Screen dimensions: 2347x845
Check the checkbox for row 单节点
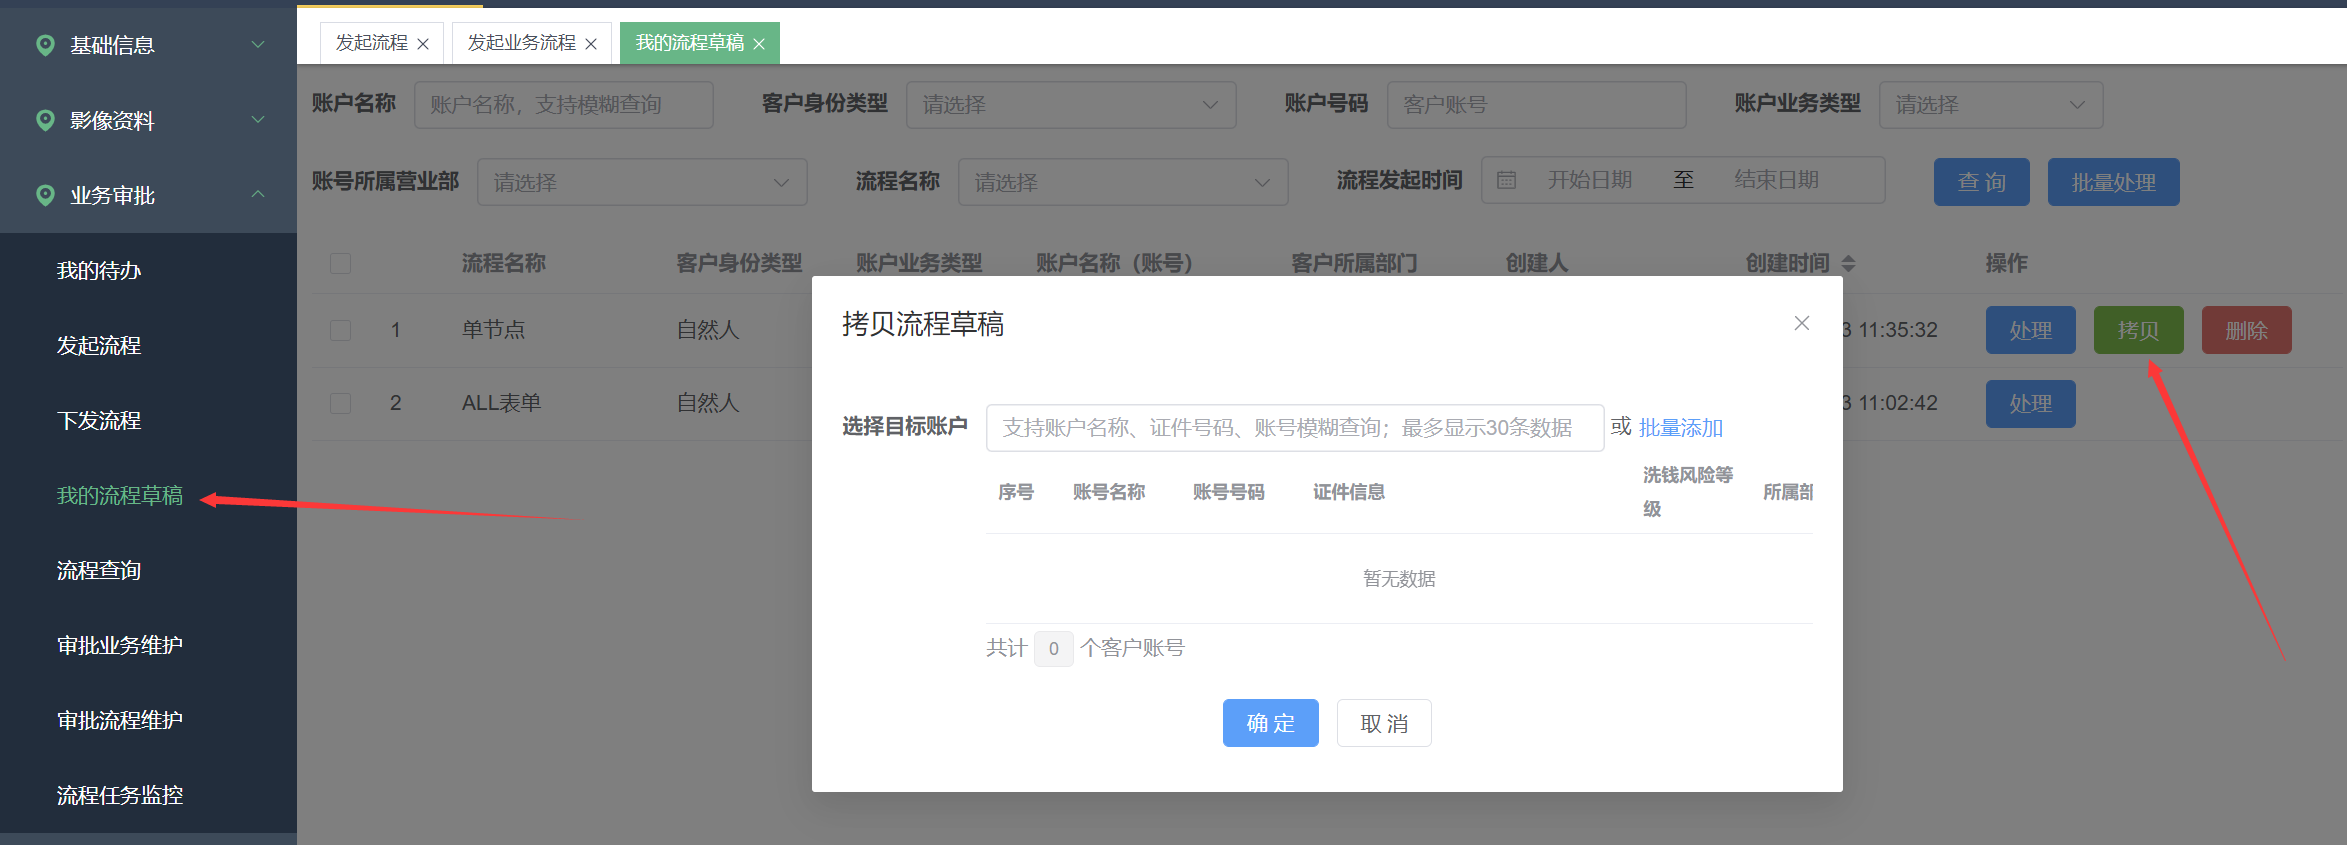pos(341,330)
